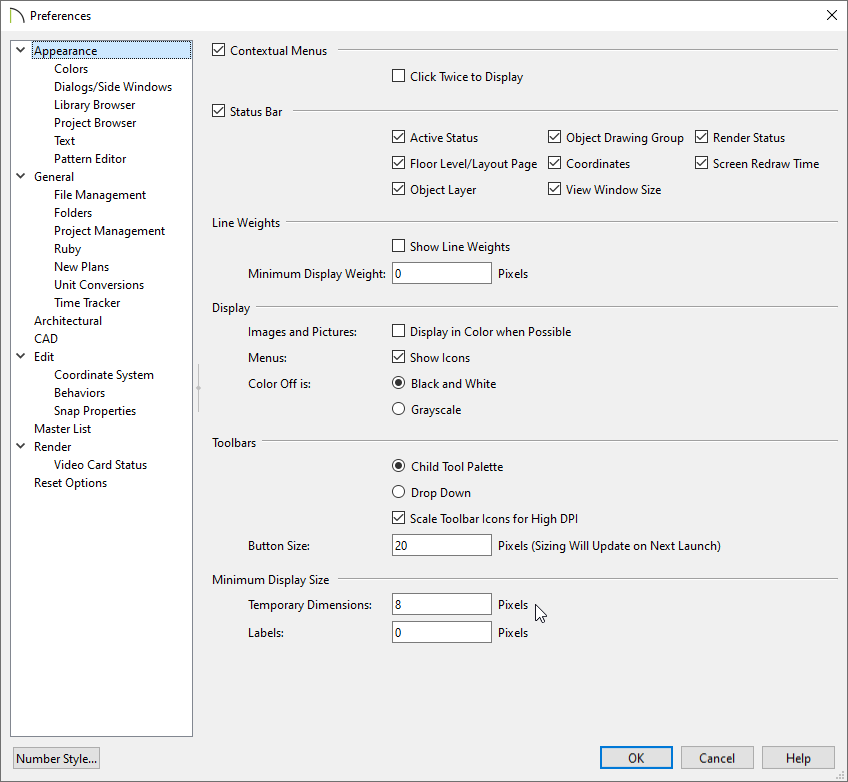Uncheck Screen Redraw Time option
Image resolution: width=848 pixels, height=782 pixels.
pyautogui.click(x=702, y=163)
